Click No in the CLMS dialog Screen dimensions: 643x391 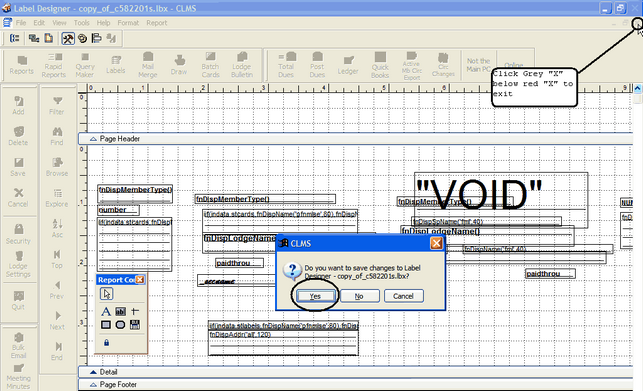[359, 296]
